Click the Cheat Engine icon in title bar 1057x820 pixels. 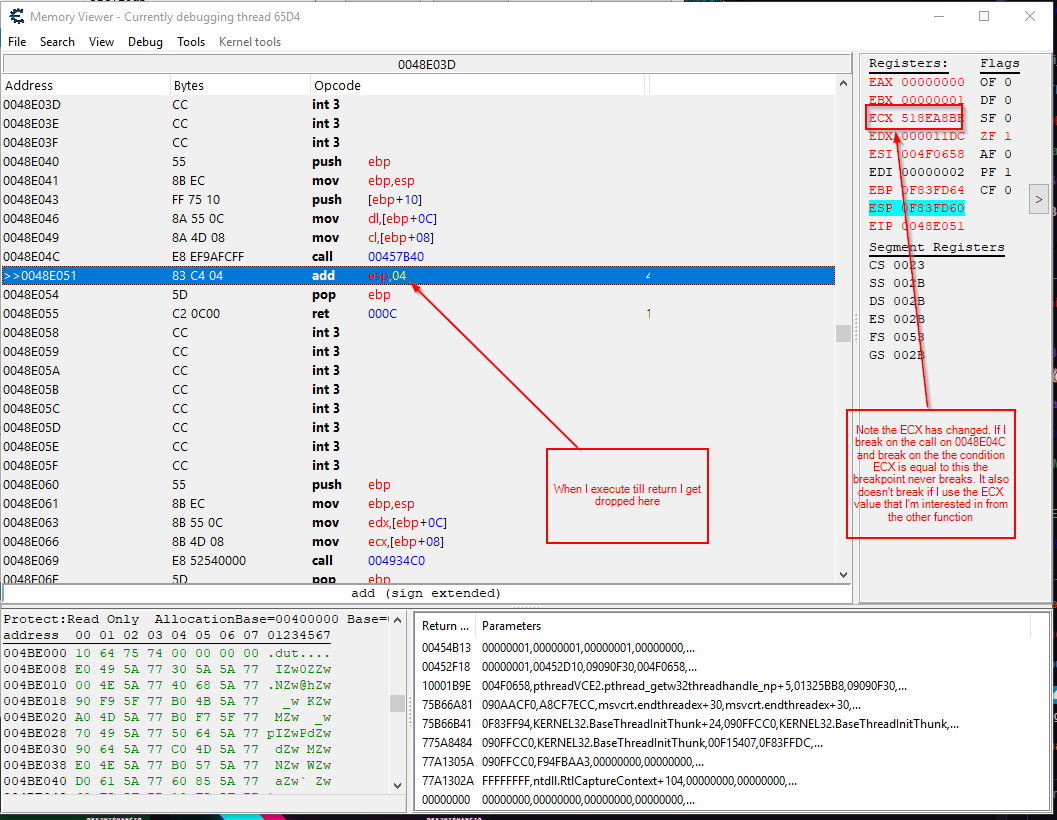(x=16, y=16)
